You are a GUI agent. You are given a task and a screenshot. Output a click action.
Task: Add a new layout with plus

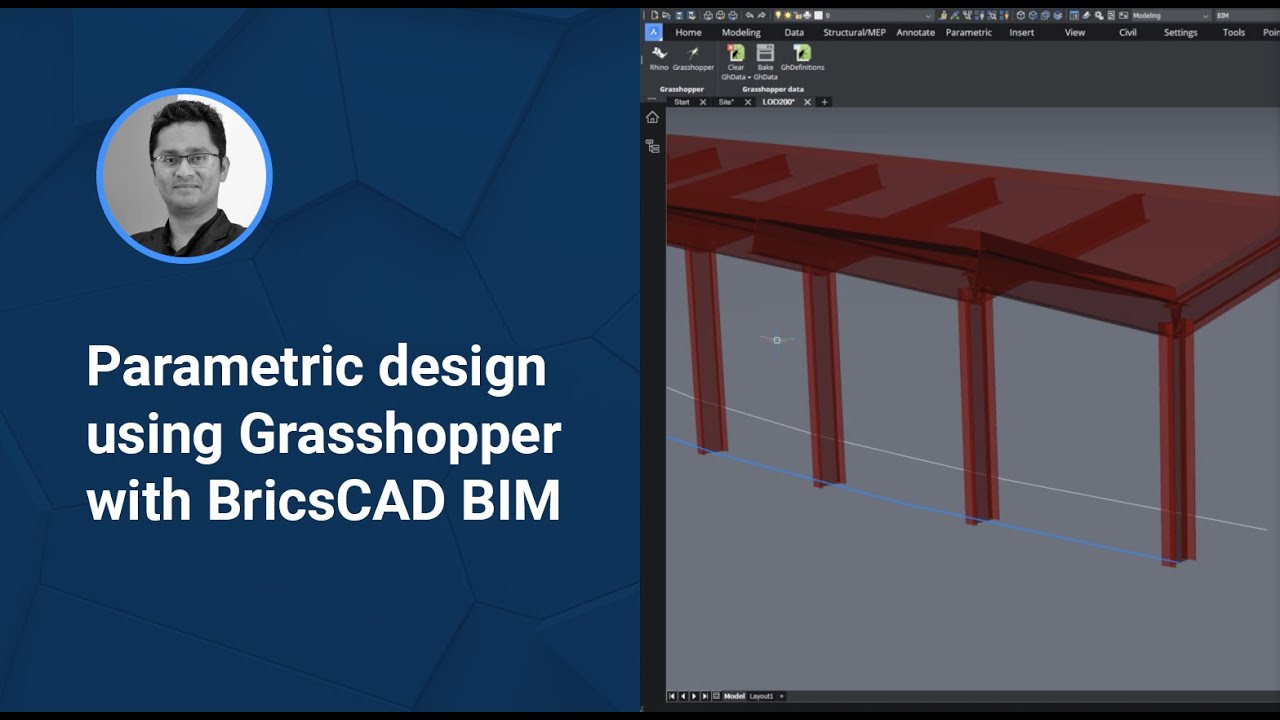point(782,696)
